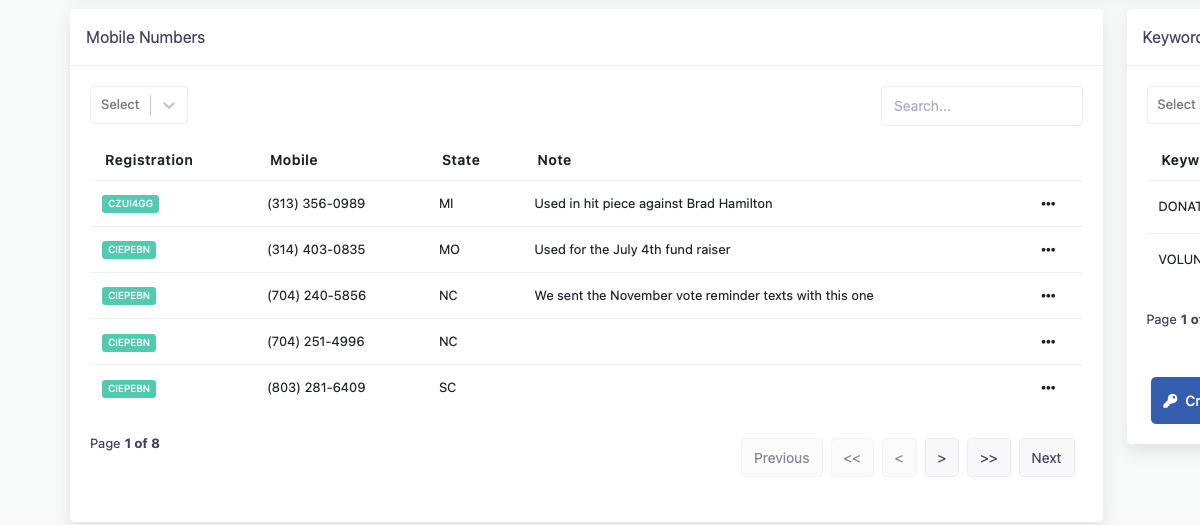Click the CZUI4GG registration badge
The height and width of the screenshot is (525, 1200).
[130, 204]
